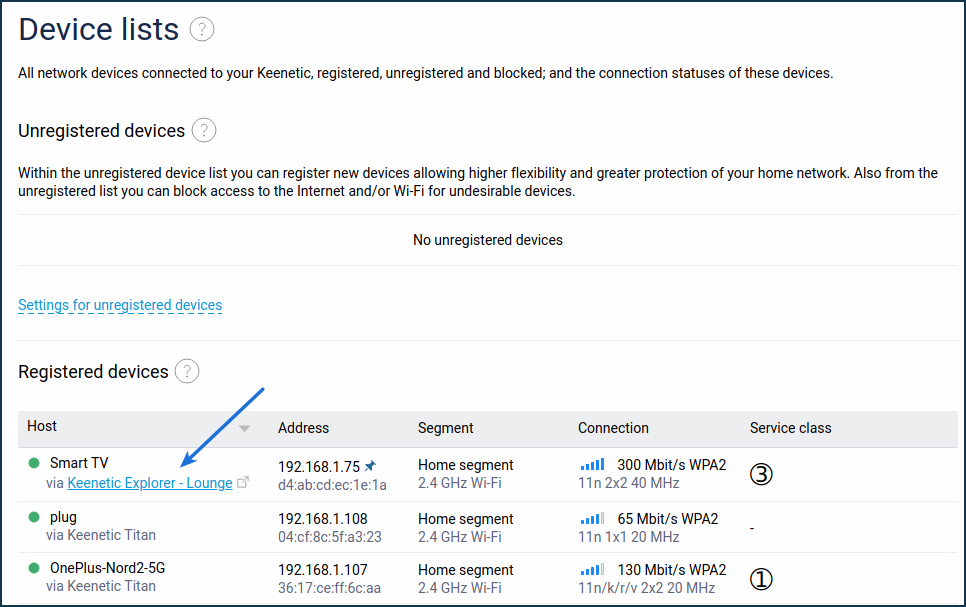Click service class 1 icon for OnePlus-Nord2-5G
966x607 pixels.
761,579
